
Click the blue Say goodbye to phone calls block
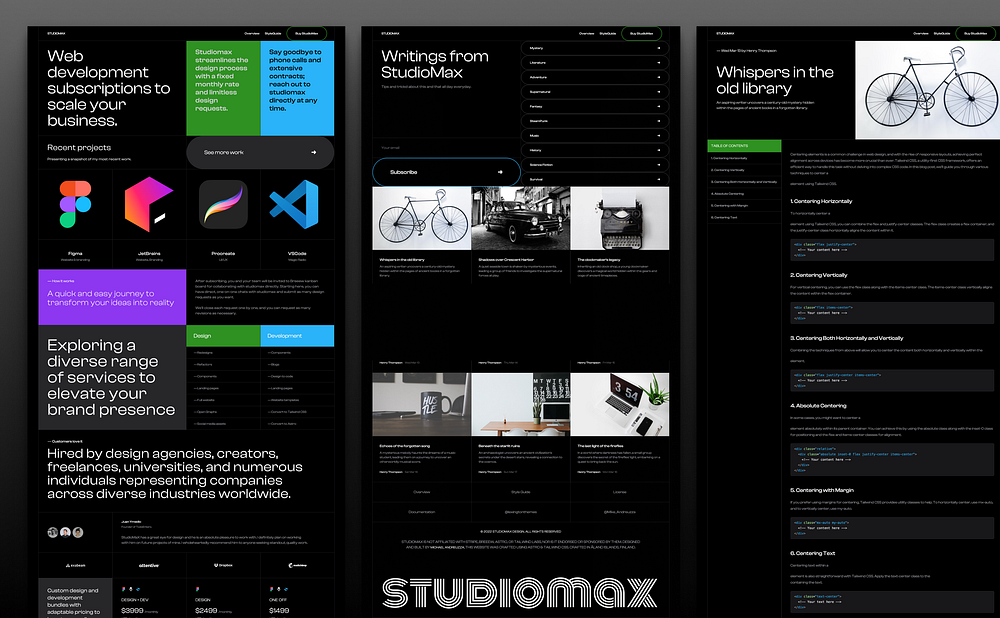pyautogui.click(x=297, y=88)
